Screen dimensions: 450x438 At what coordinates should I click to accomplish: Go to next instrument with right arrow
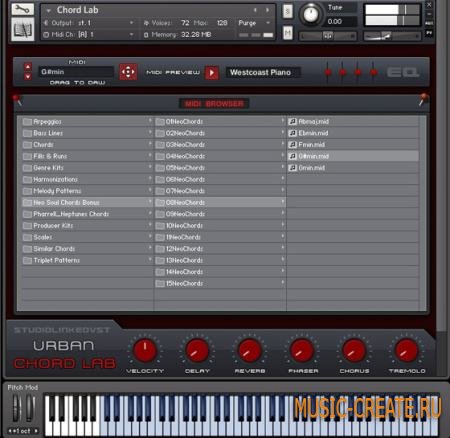(267, 10)
